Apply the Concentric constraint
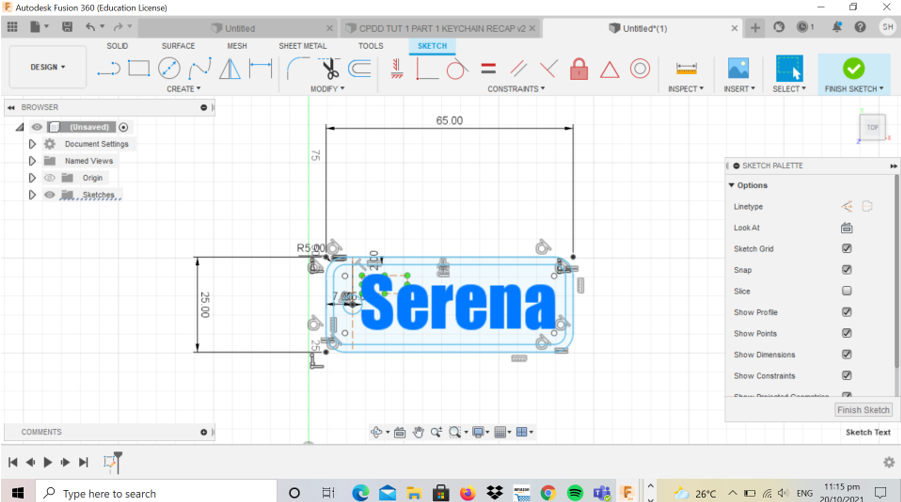901x502 pixels. [x=640, y=68]
